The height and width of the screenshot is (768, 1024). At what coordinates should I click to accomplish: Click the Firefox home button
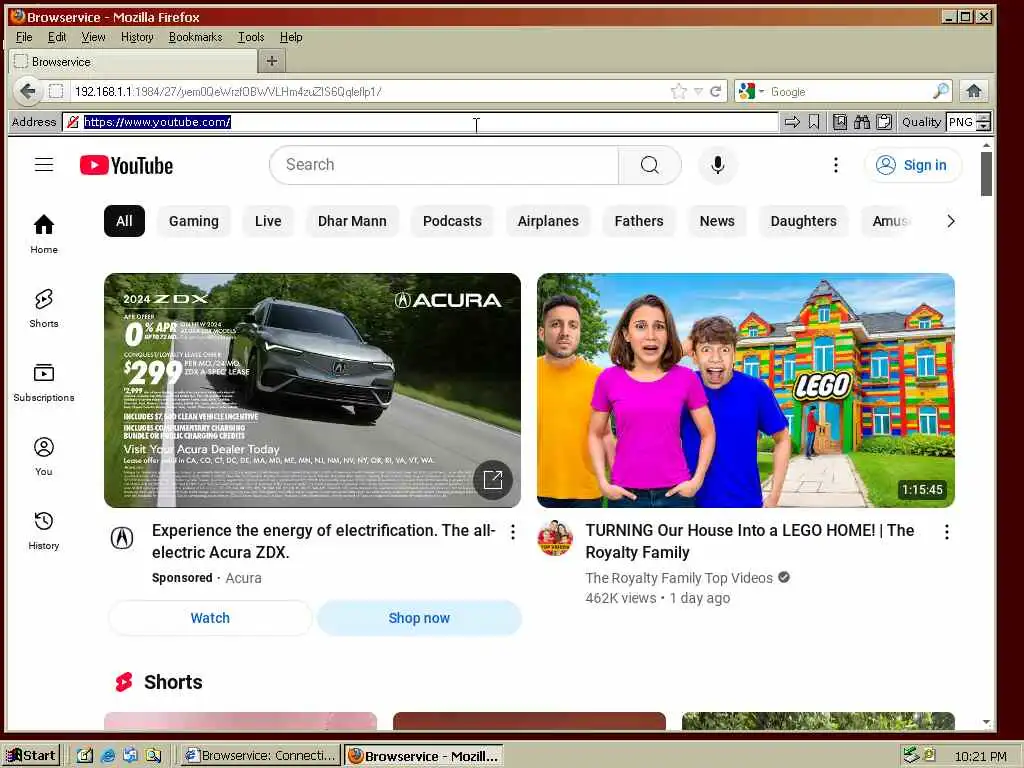(x=974, y=91)
